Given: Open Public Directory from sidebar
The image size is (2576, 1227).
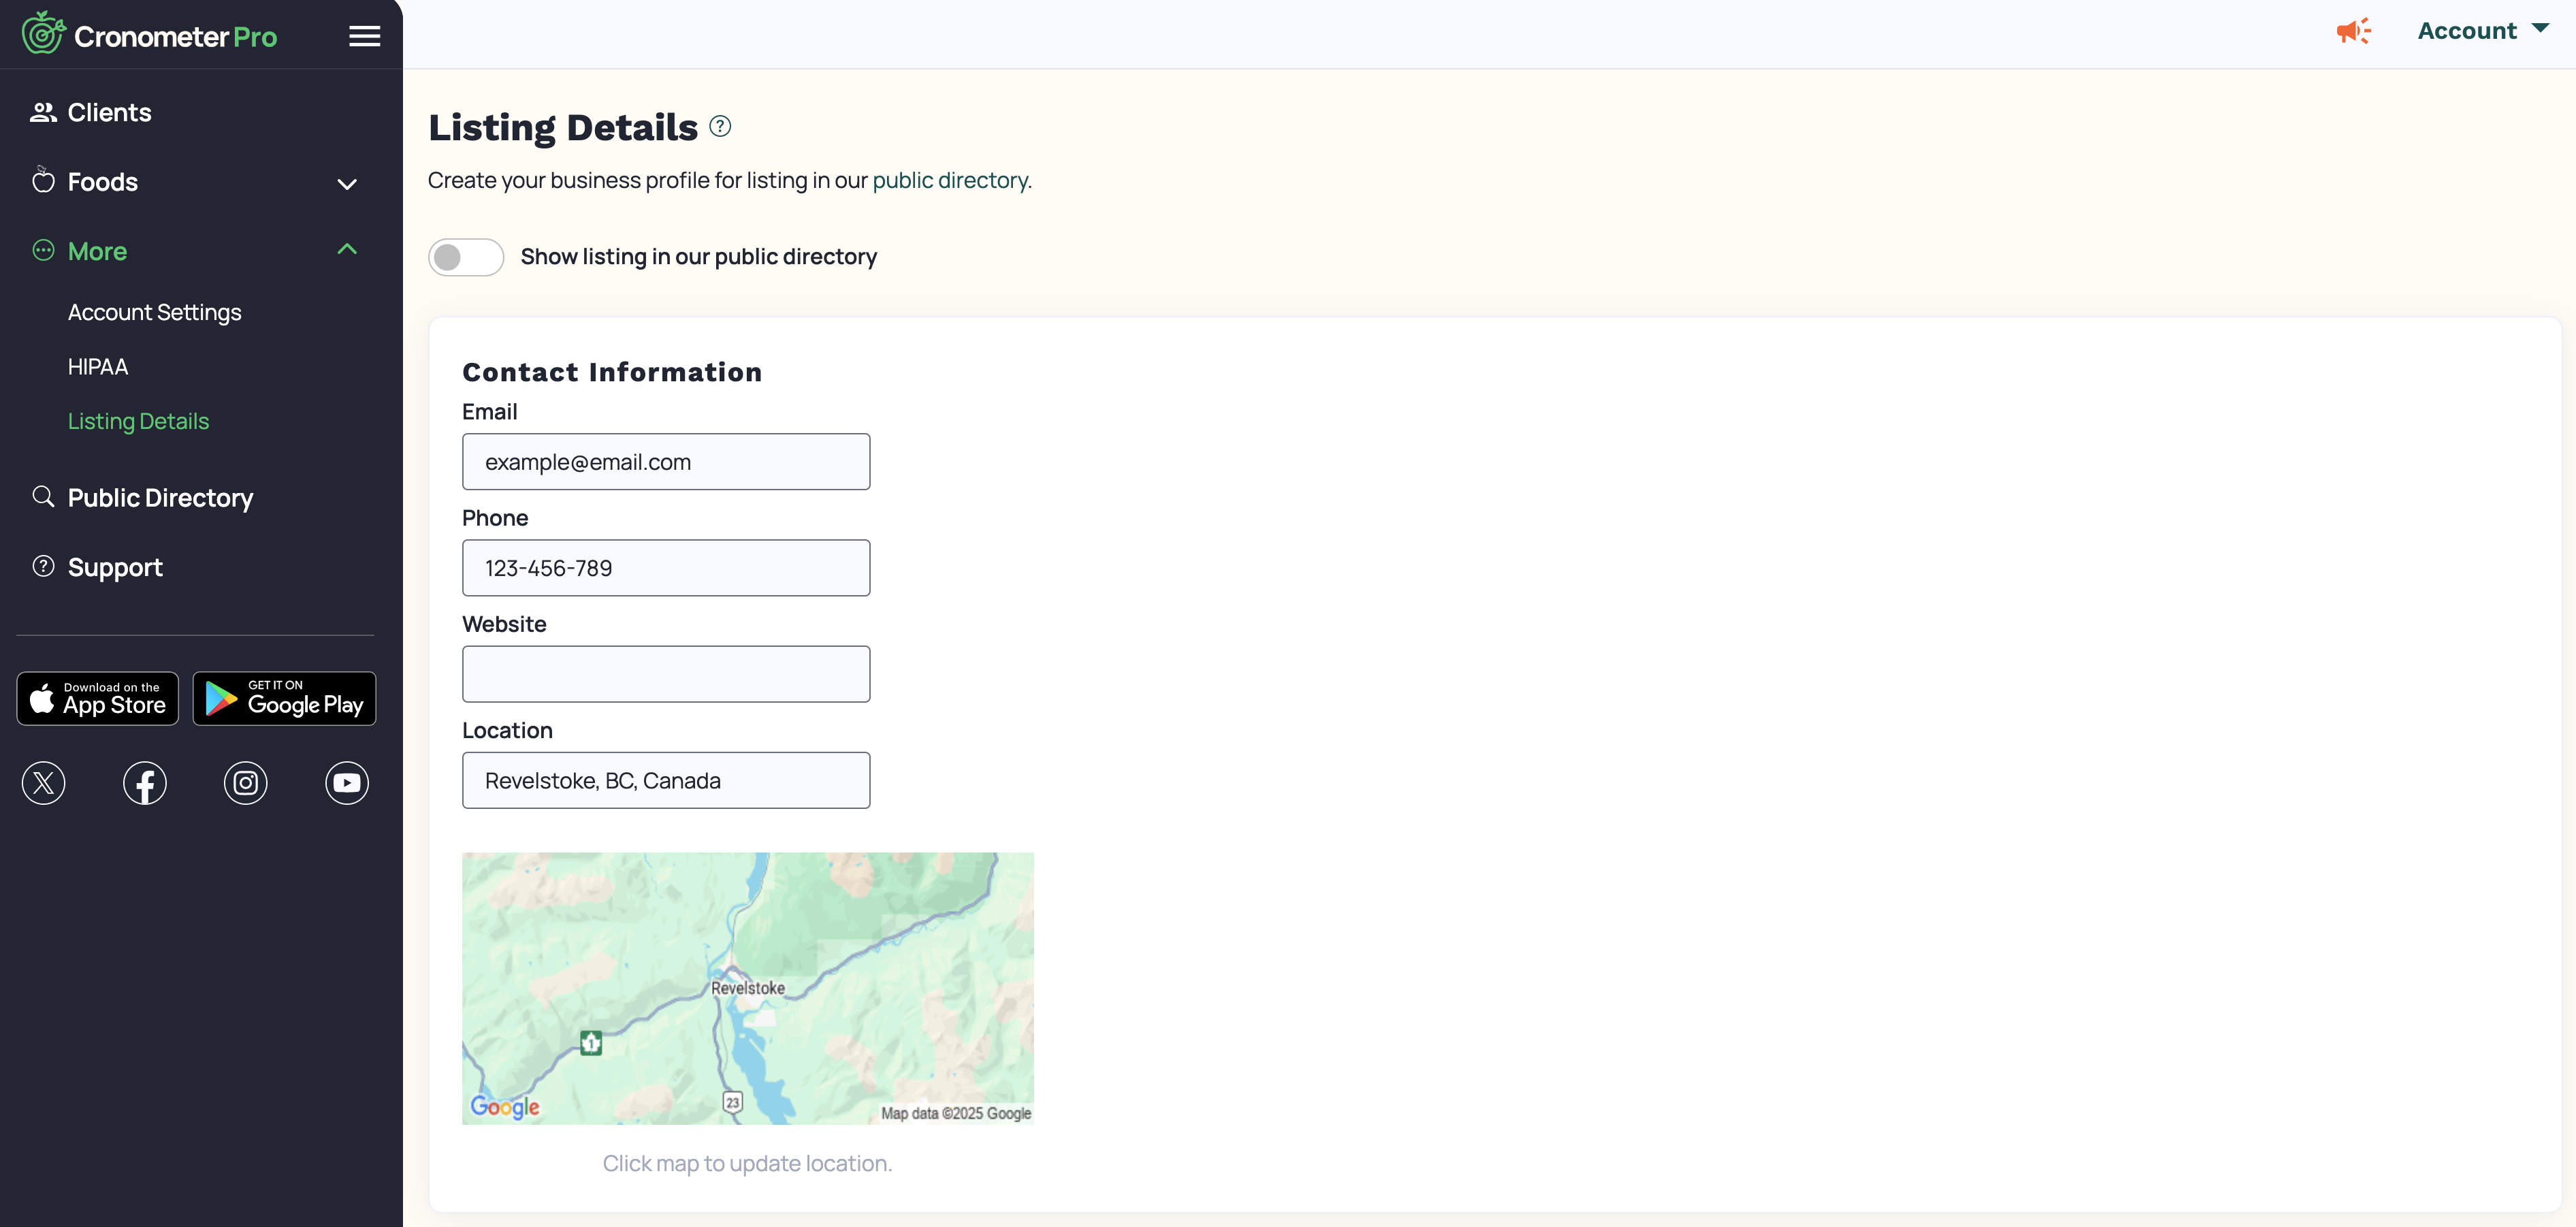Looking at the screenshot, I should 160,498.
